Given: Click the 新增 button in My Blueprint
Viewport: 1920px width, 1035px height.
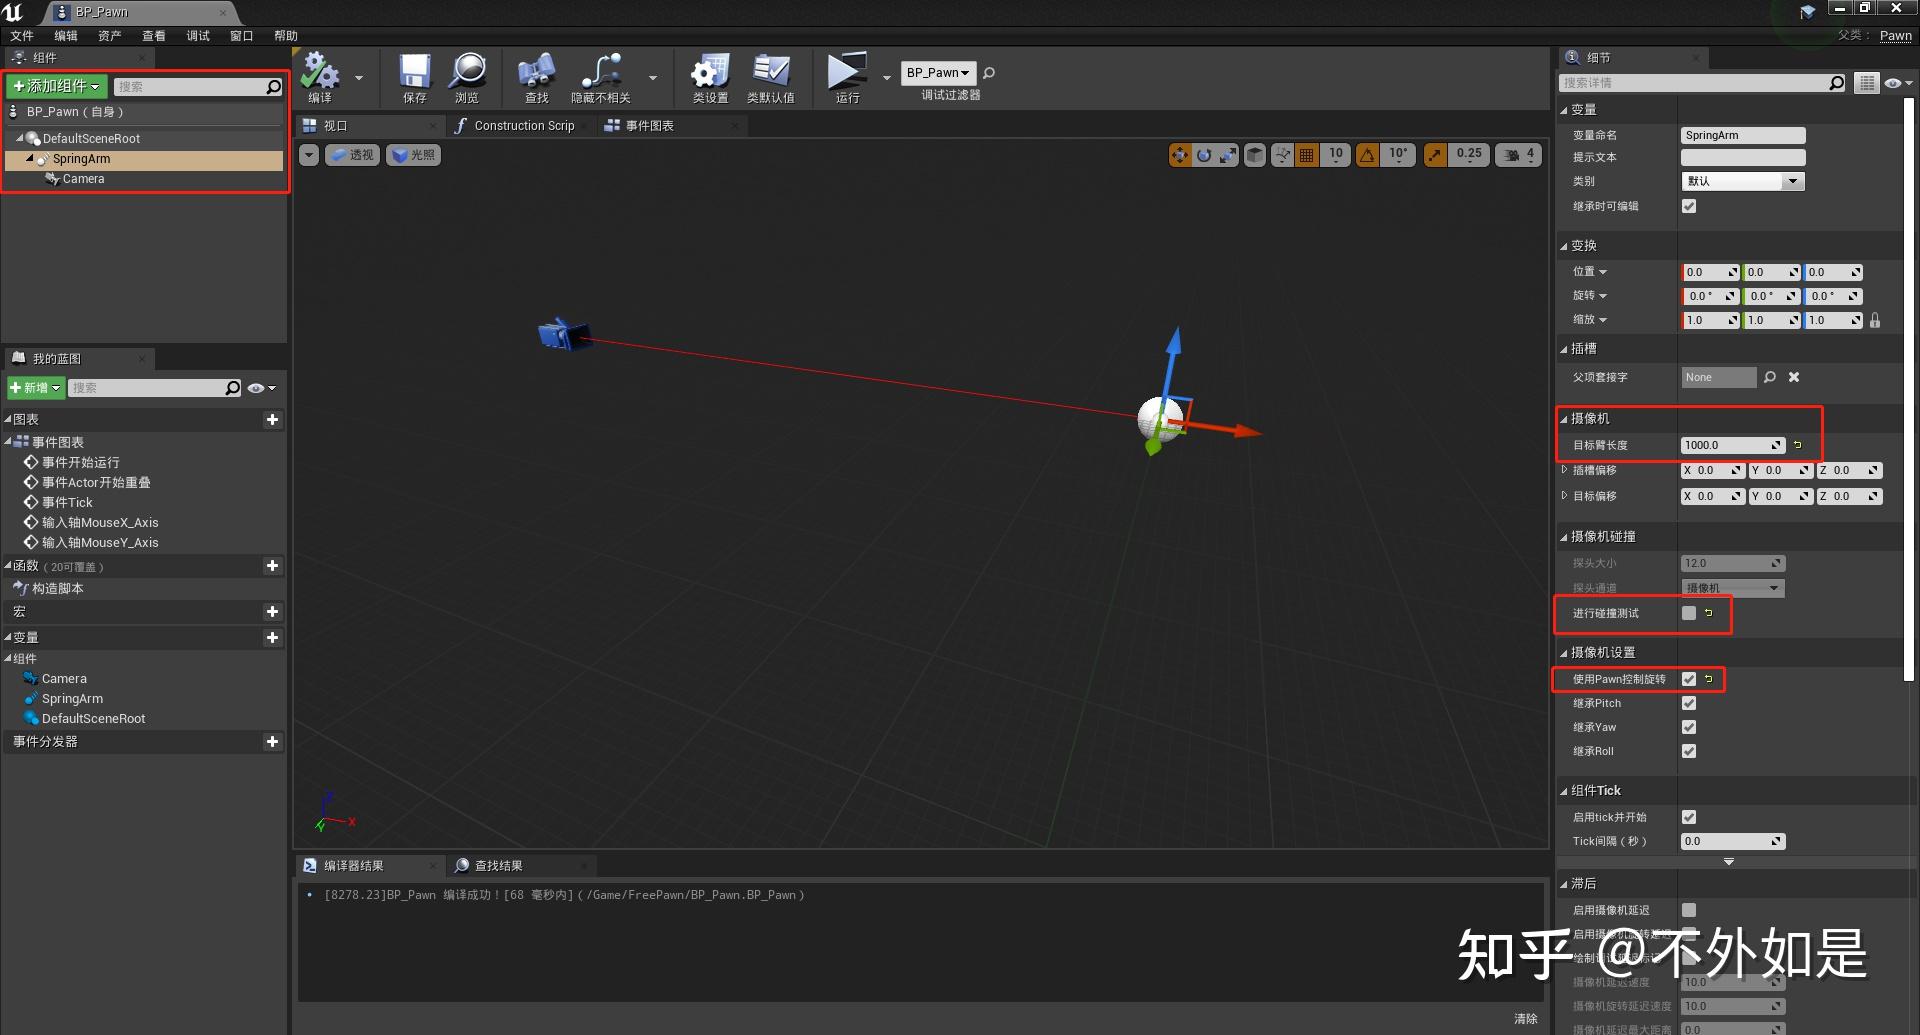Looking at the screenshot, I should (35, 387).
